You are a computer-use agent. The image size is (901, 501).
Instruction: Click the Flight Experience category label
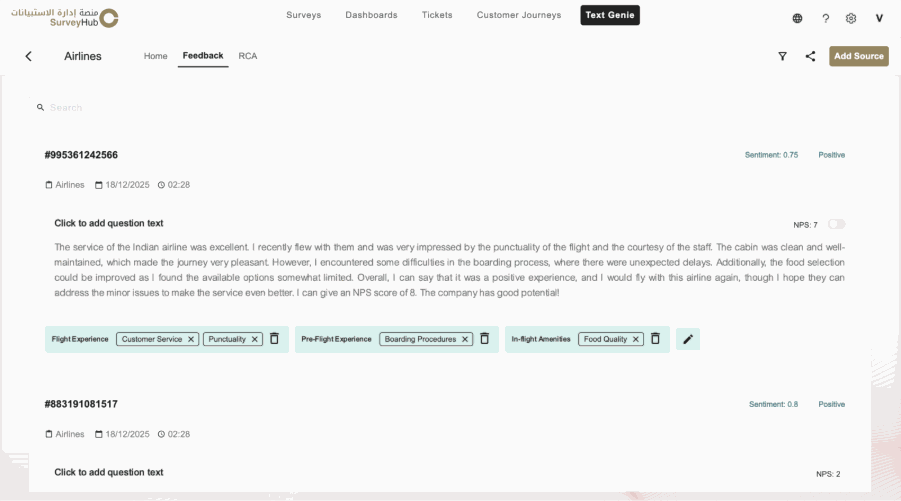[80, 339]
